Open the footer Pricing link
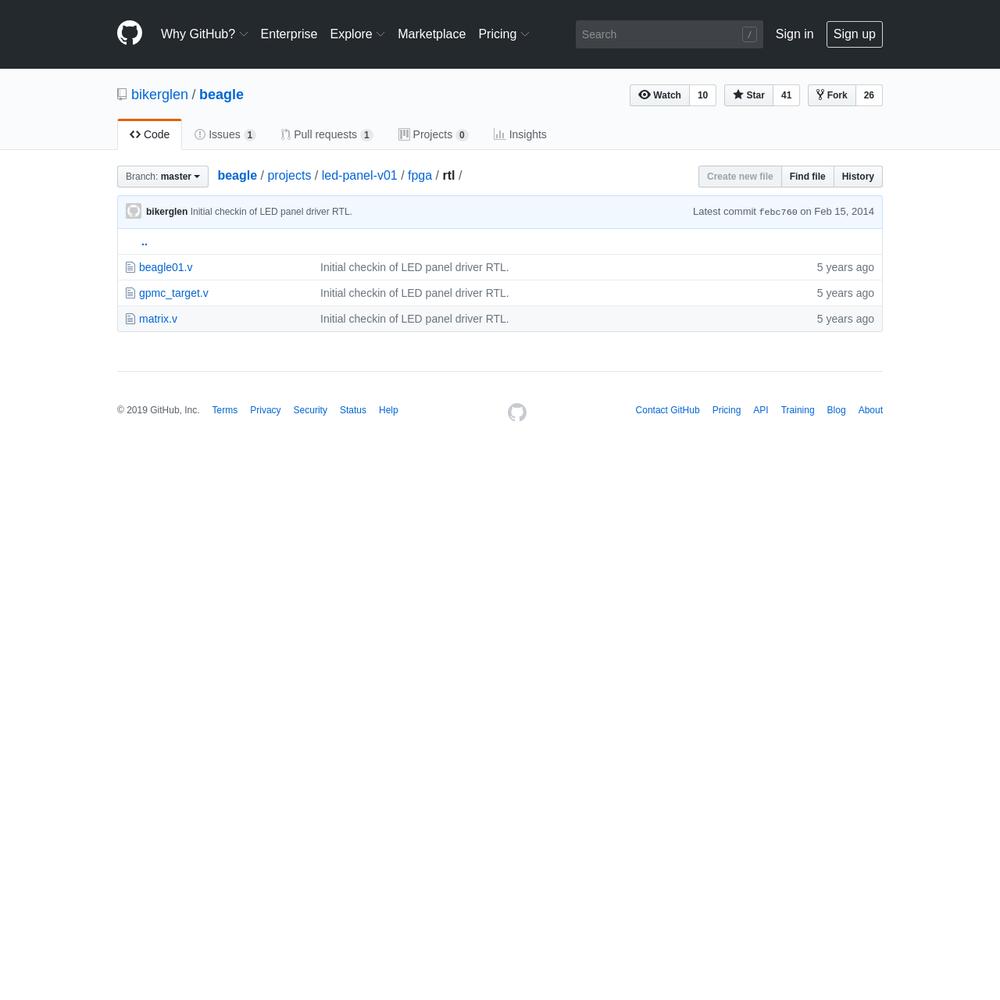1000x1000 pixels. click(726, 410)
